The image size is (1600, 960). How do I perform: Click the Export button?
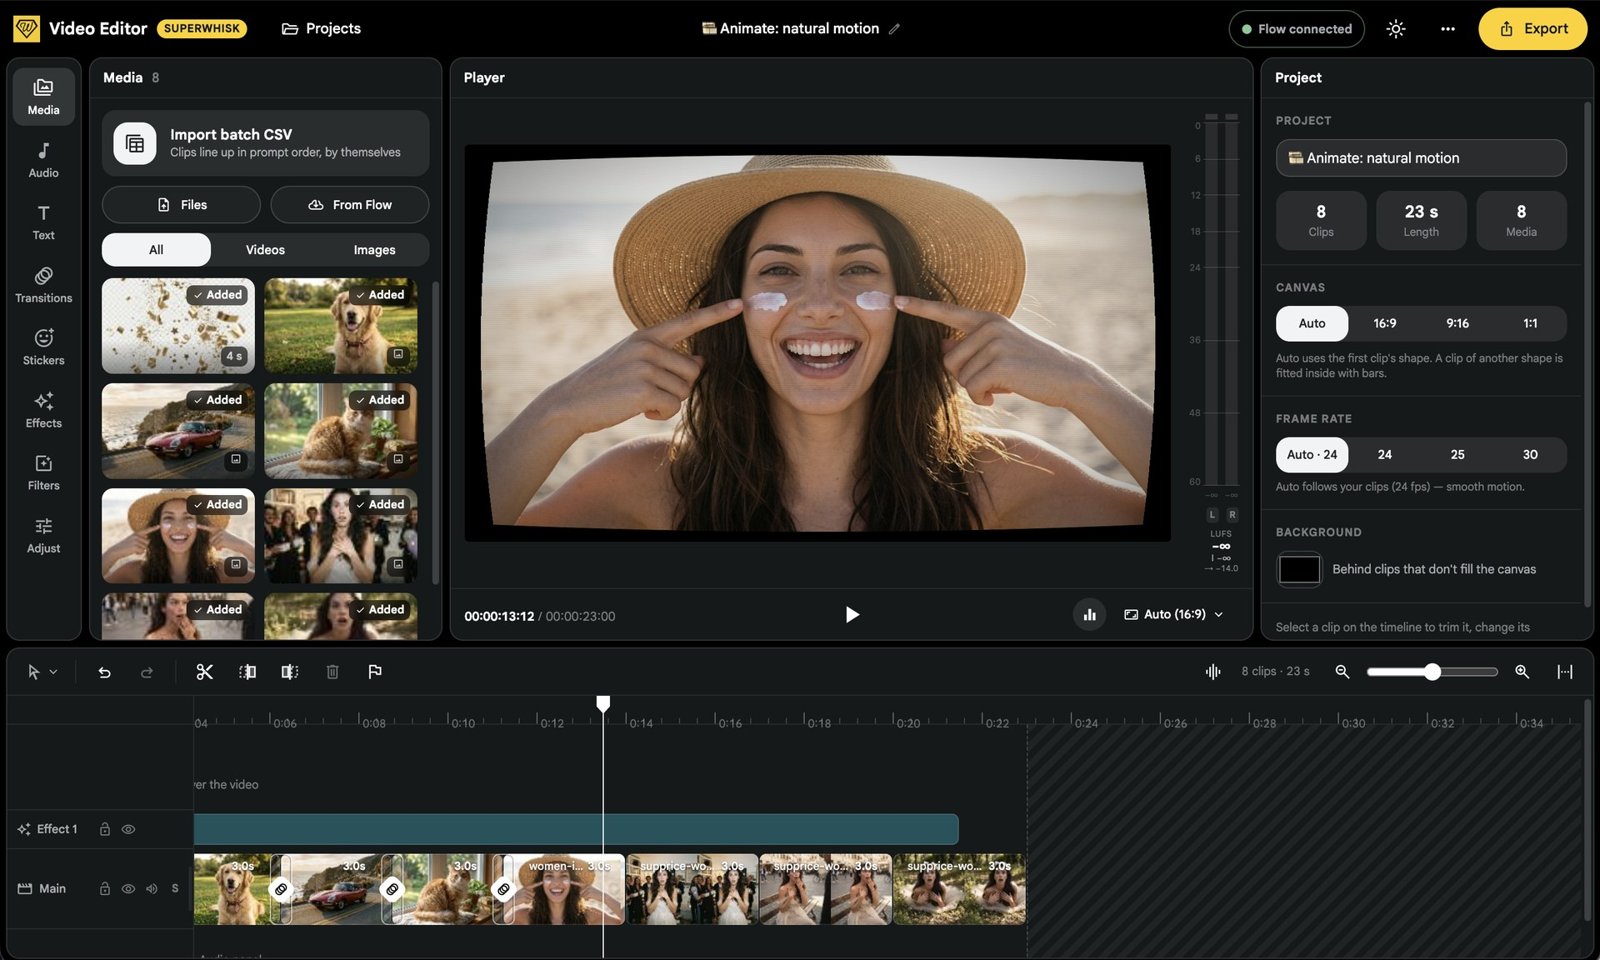[1533, 29]
